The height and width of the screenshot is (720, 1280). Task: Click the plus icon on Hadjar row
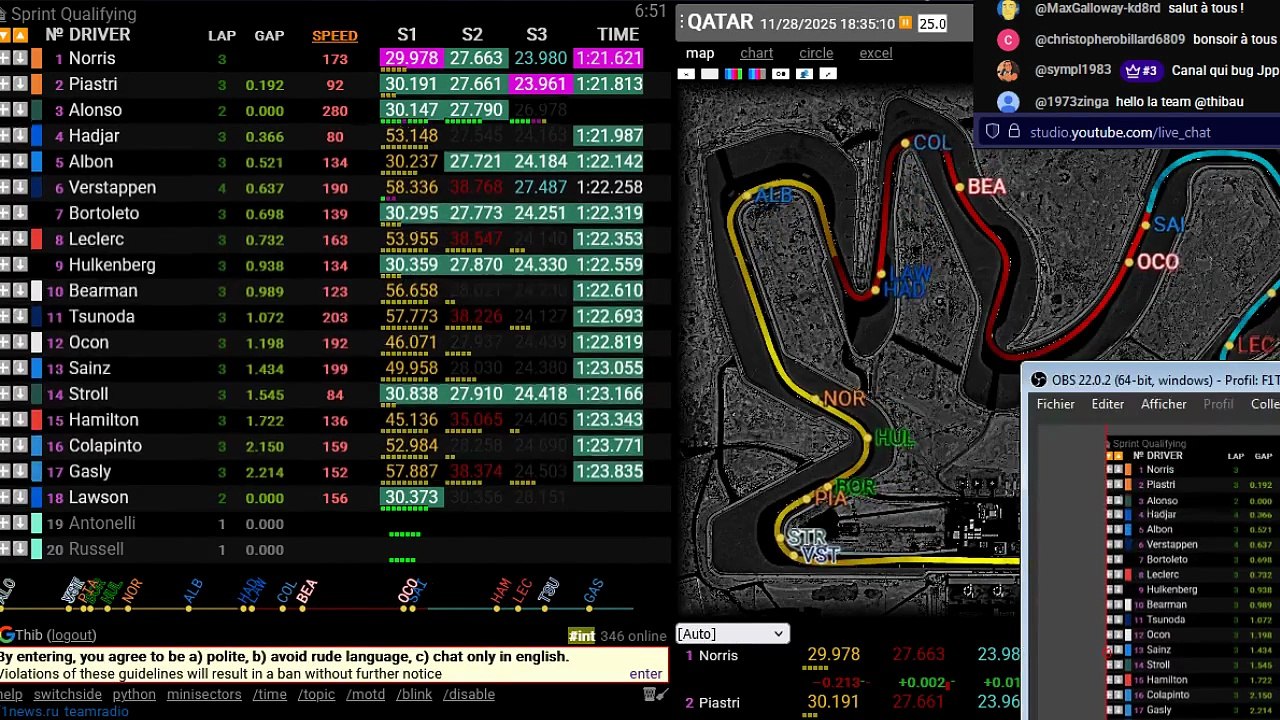[x=4, y=136]
